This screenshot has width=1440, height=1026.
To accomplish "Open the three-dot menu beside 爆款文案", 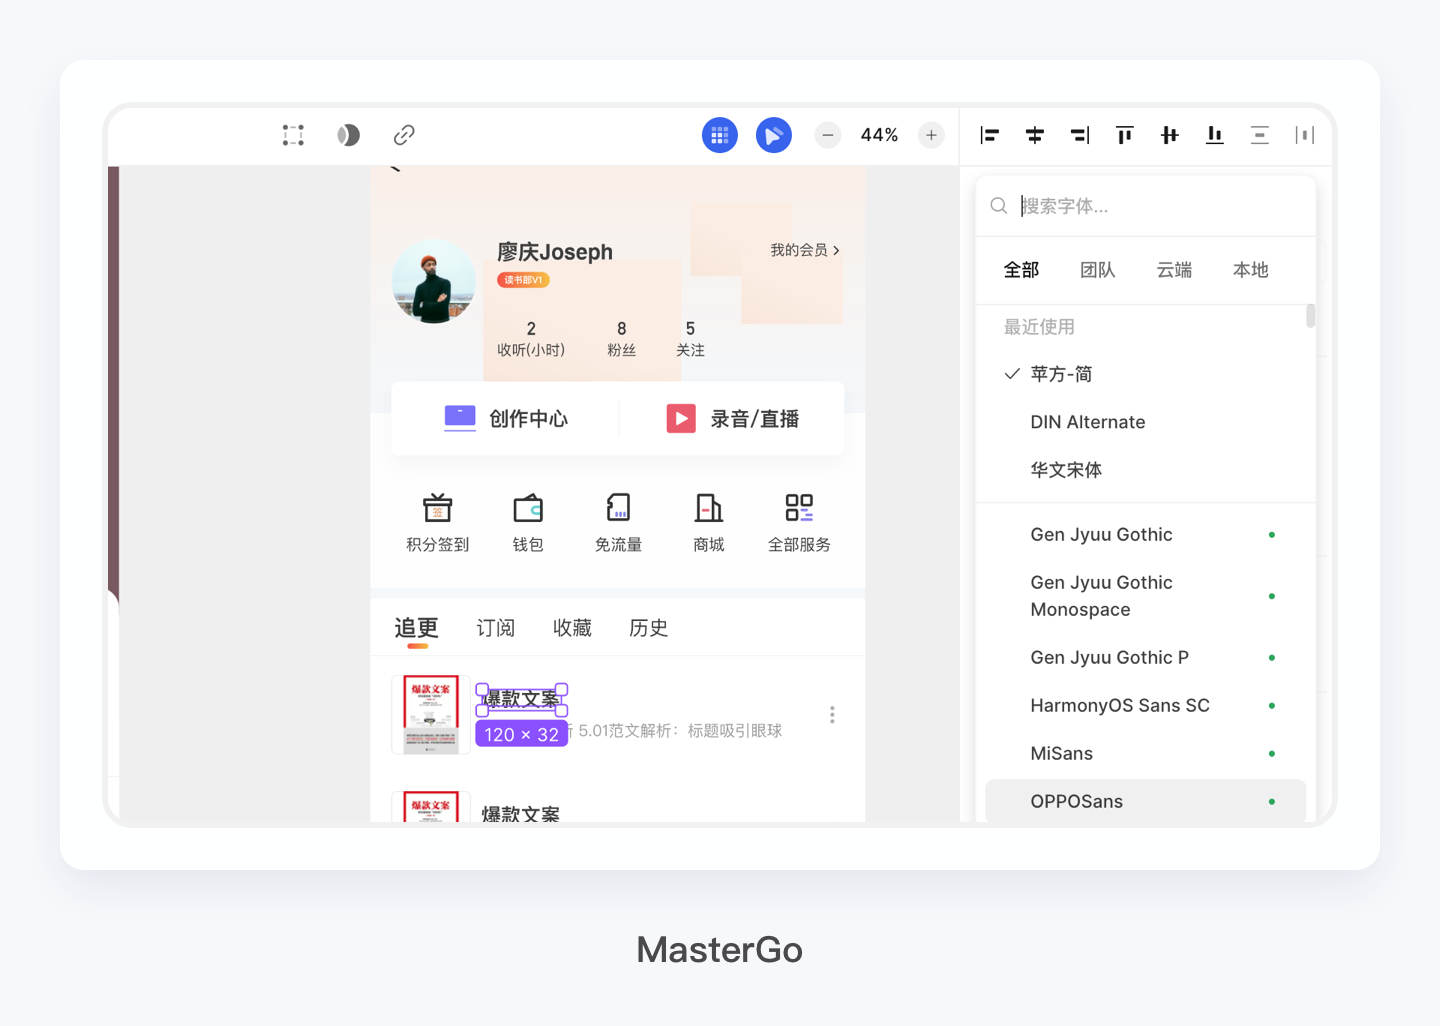I will pyautogui.click(x=831, y=714).
